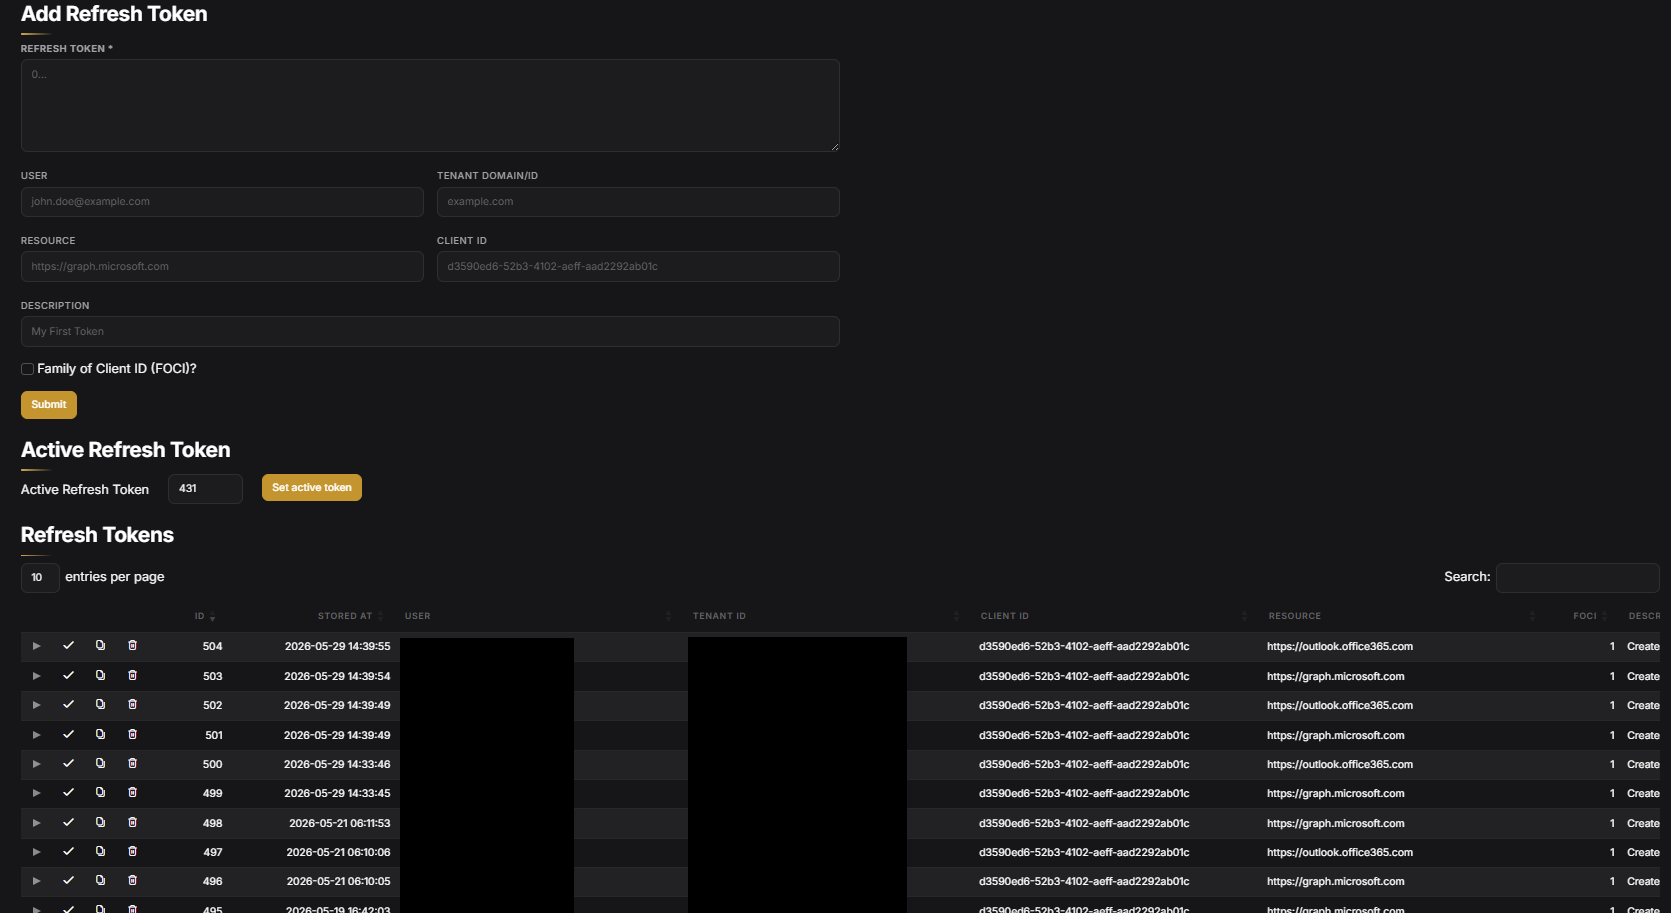Copy refresh token 500

click(100, 764)
